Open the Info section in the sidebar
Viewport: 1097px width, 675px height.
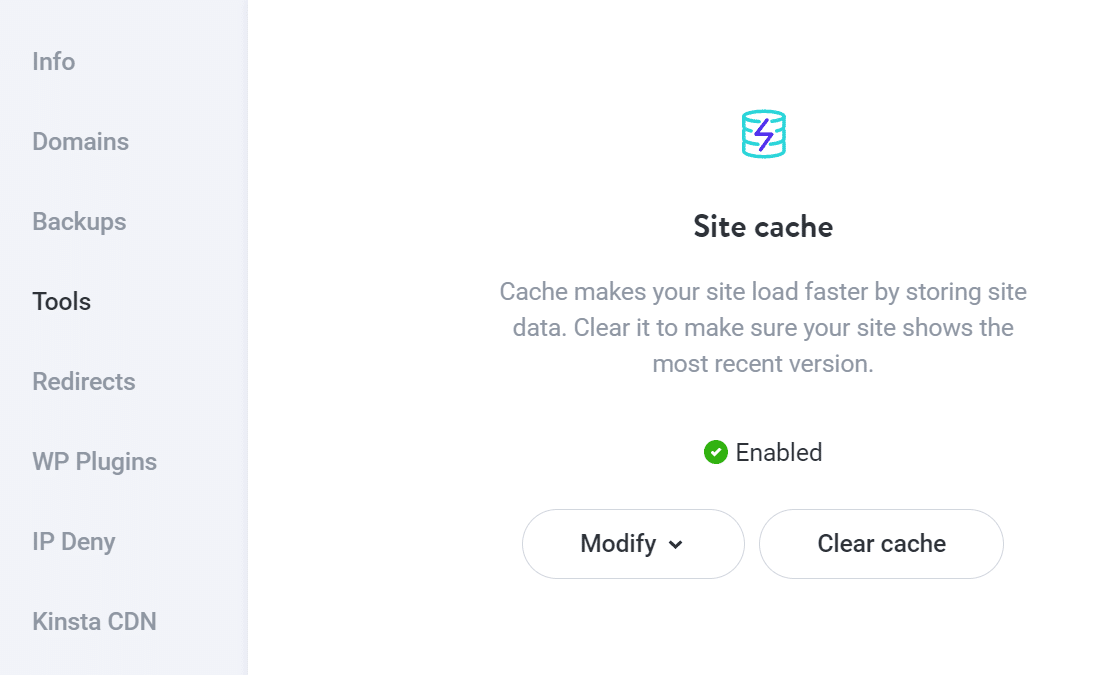click(x=52, y=61)
